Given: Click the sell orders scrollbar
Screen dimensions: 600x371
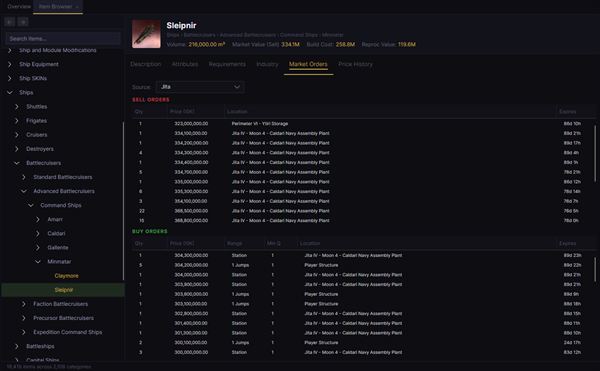Looking at the screenshot, I should [595, 153].
